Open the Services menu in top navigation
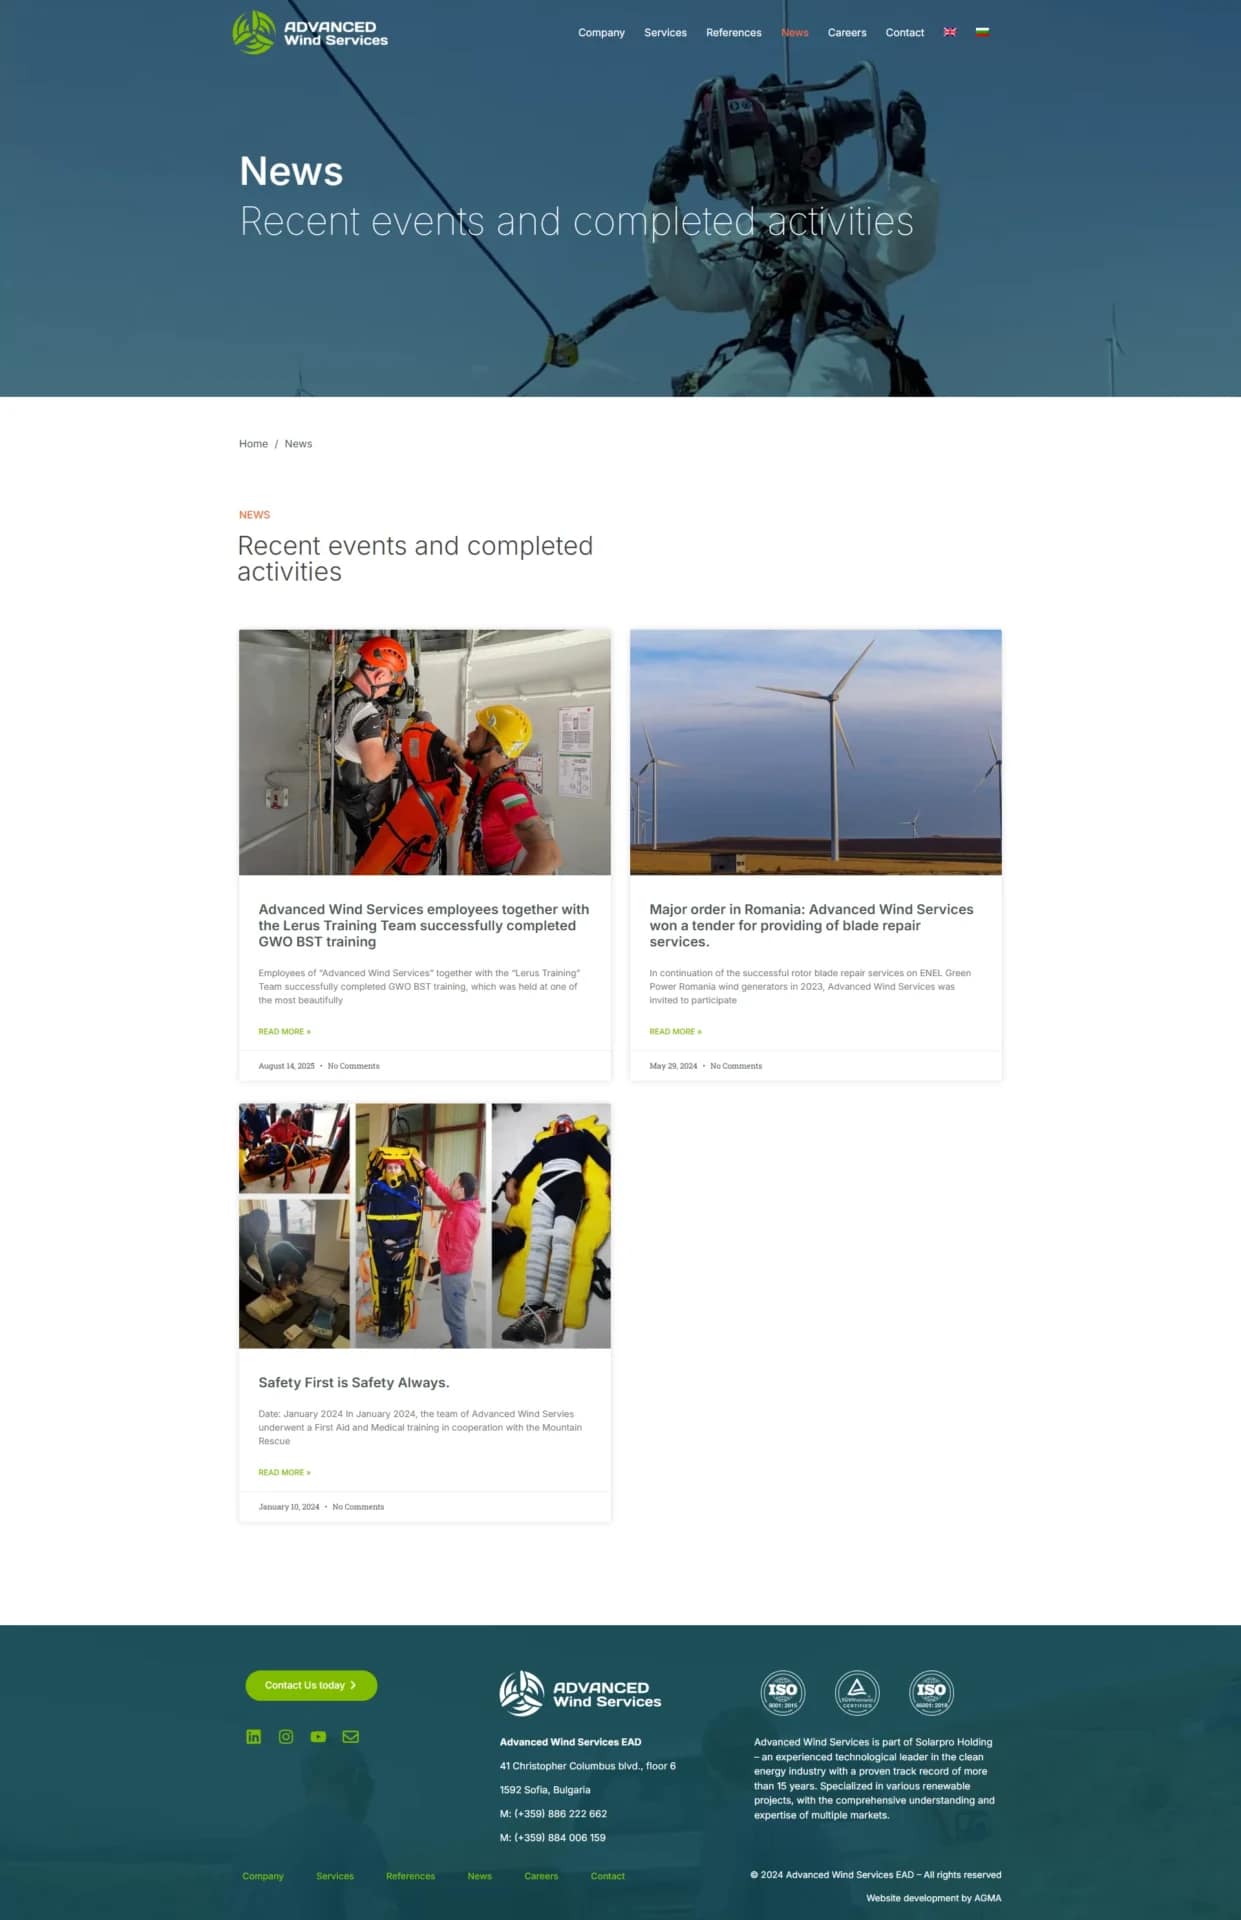1241x1920 pixels. coord(665,33)
